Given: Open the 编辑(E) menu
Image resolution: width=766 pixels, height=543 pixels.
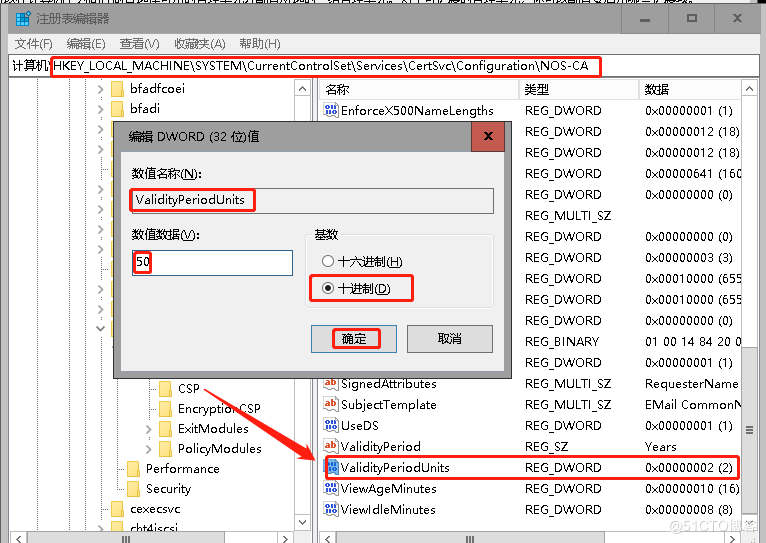Looking at the screenshot, I should pyautogui.click(x=86, y=44).
